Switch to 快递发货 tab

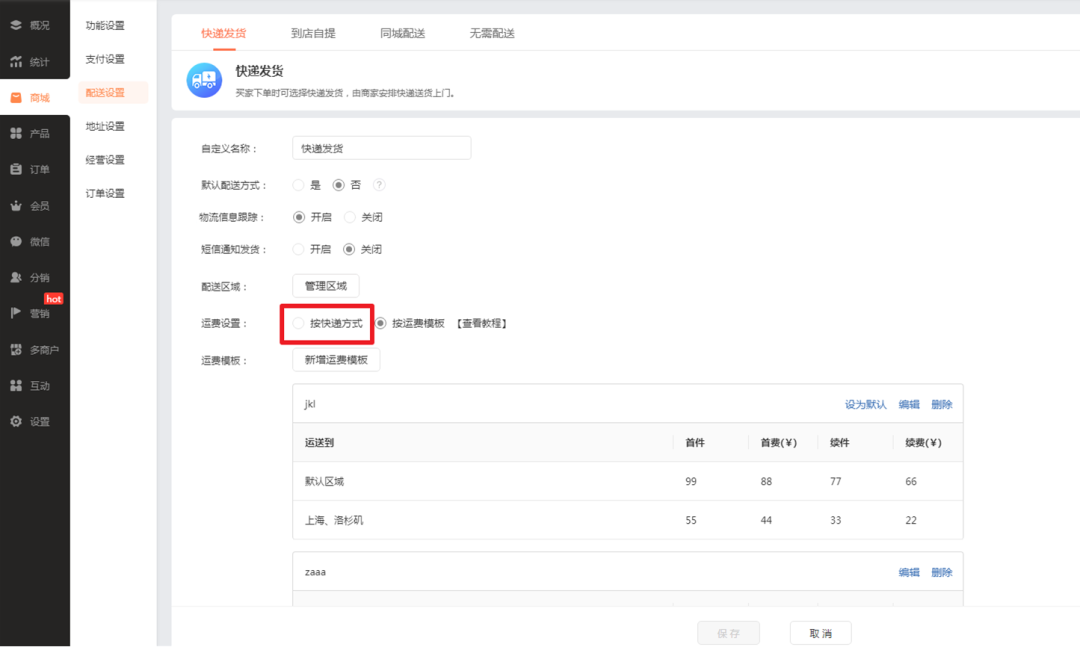pos(224,33)
